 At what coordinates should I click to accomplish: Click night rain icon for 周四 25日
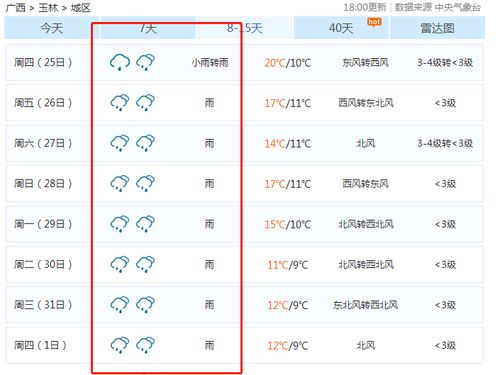(145, 62)
